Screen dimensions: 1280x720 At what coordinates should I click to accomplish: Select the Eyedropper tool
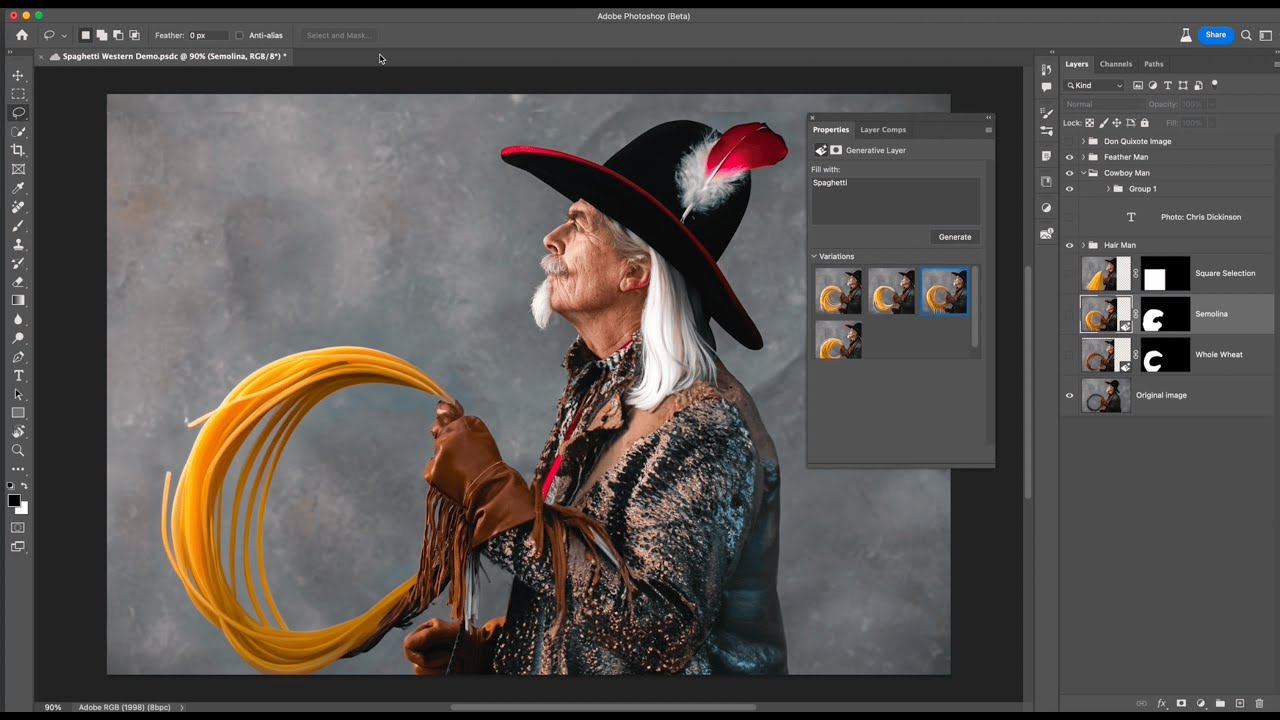click(x=17, y=188)
